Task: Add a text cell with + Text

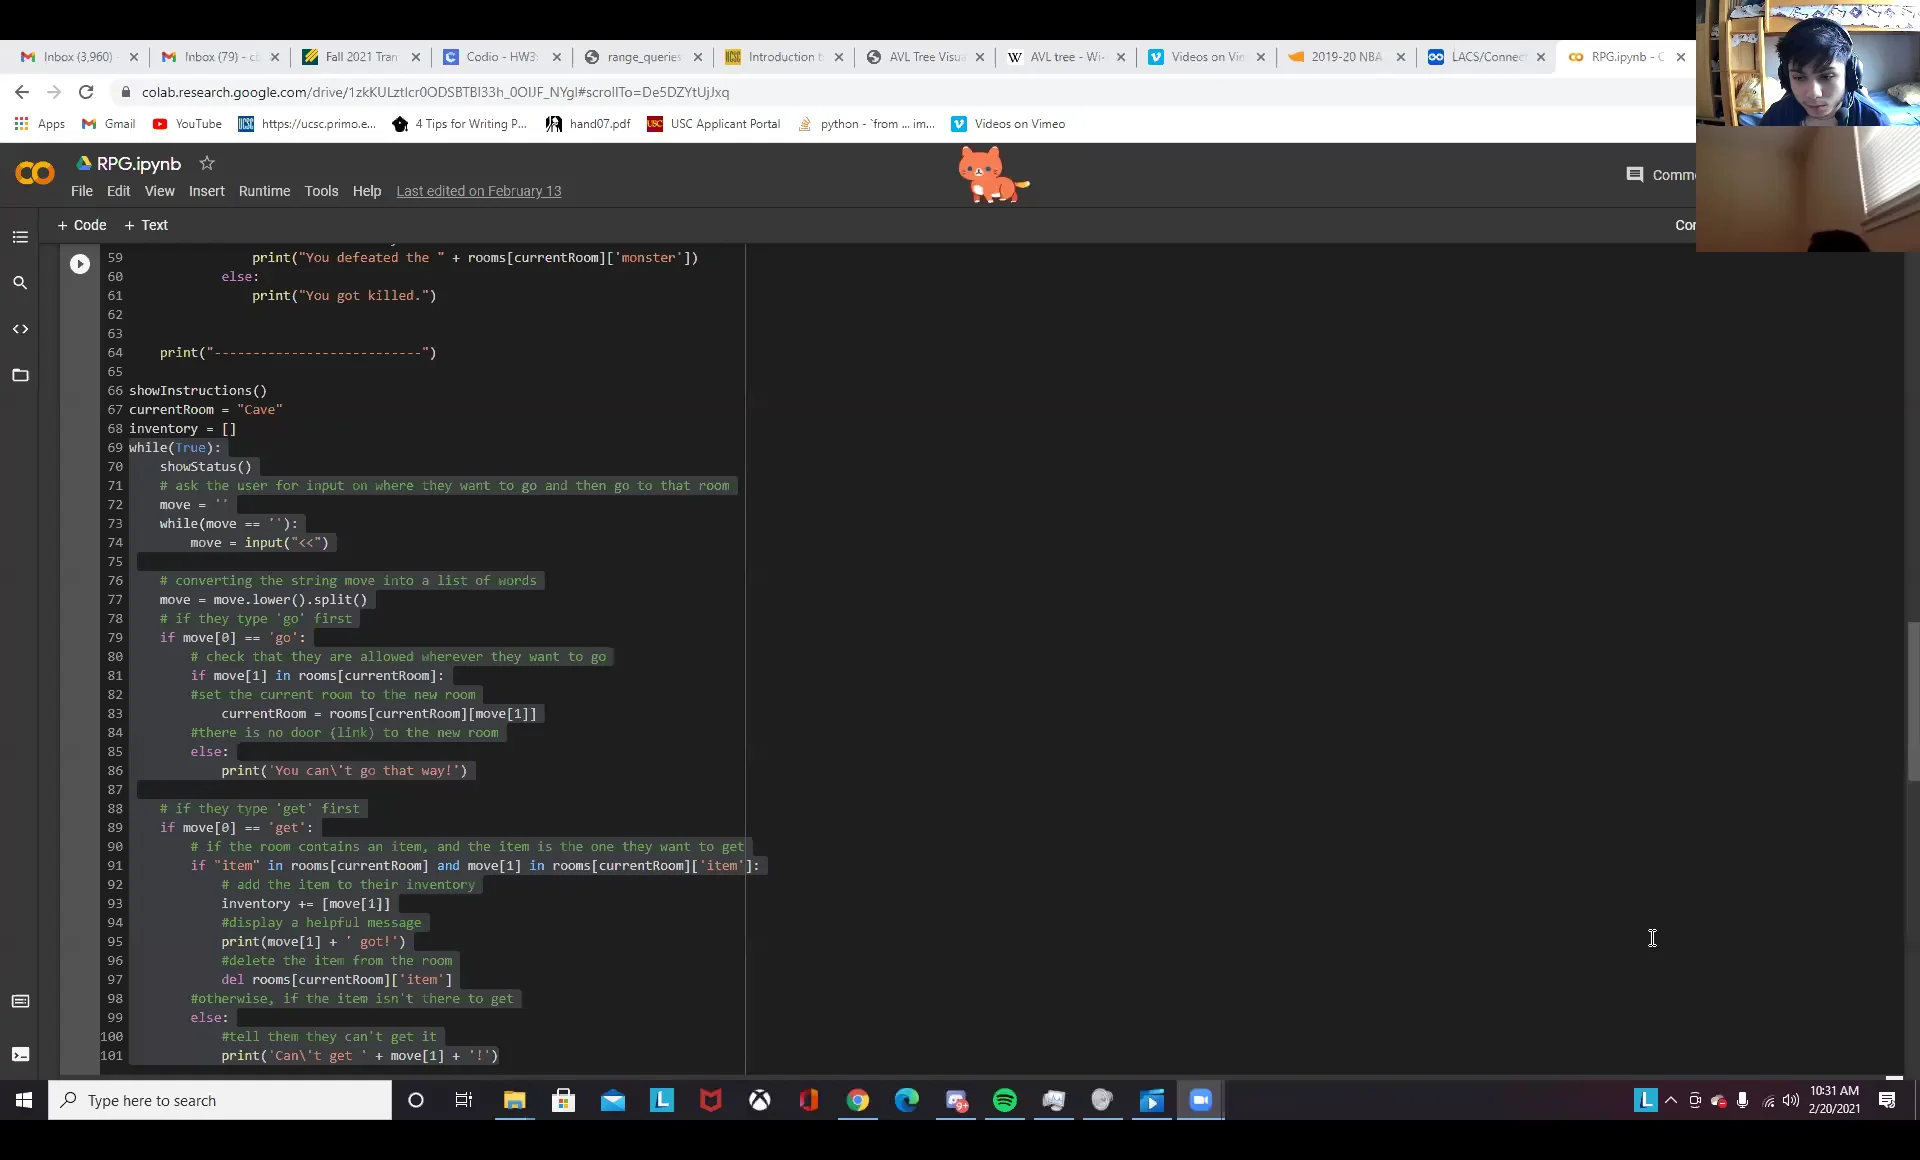Action: pos(146,225)
